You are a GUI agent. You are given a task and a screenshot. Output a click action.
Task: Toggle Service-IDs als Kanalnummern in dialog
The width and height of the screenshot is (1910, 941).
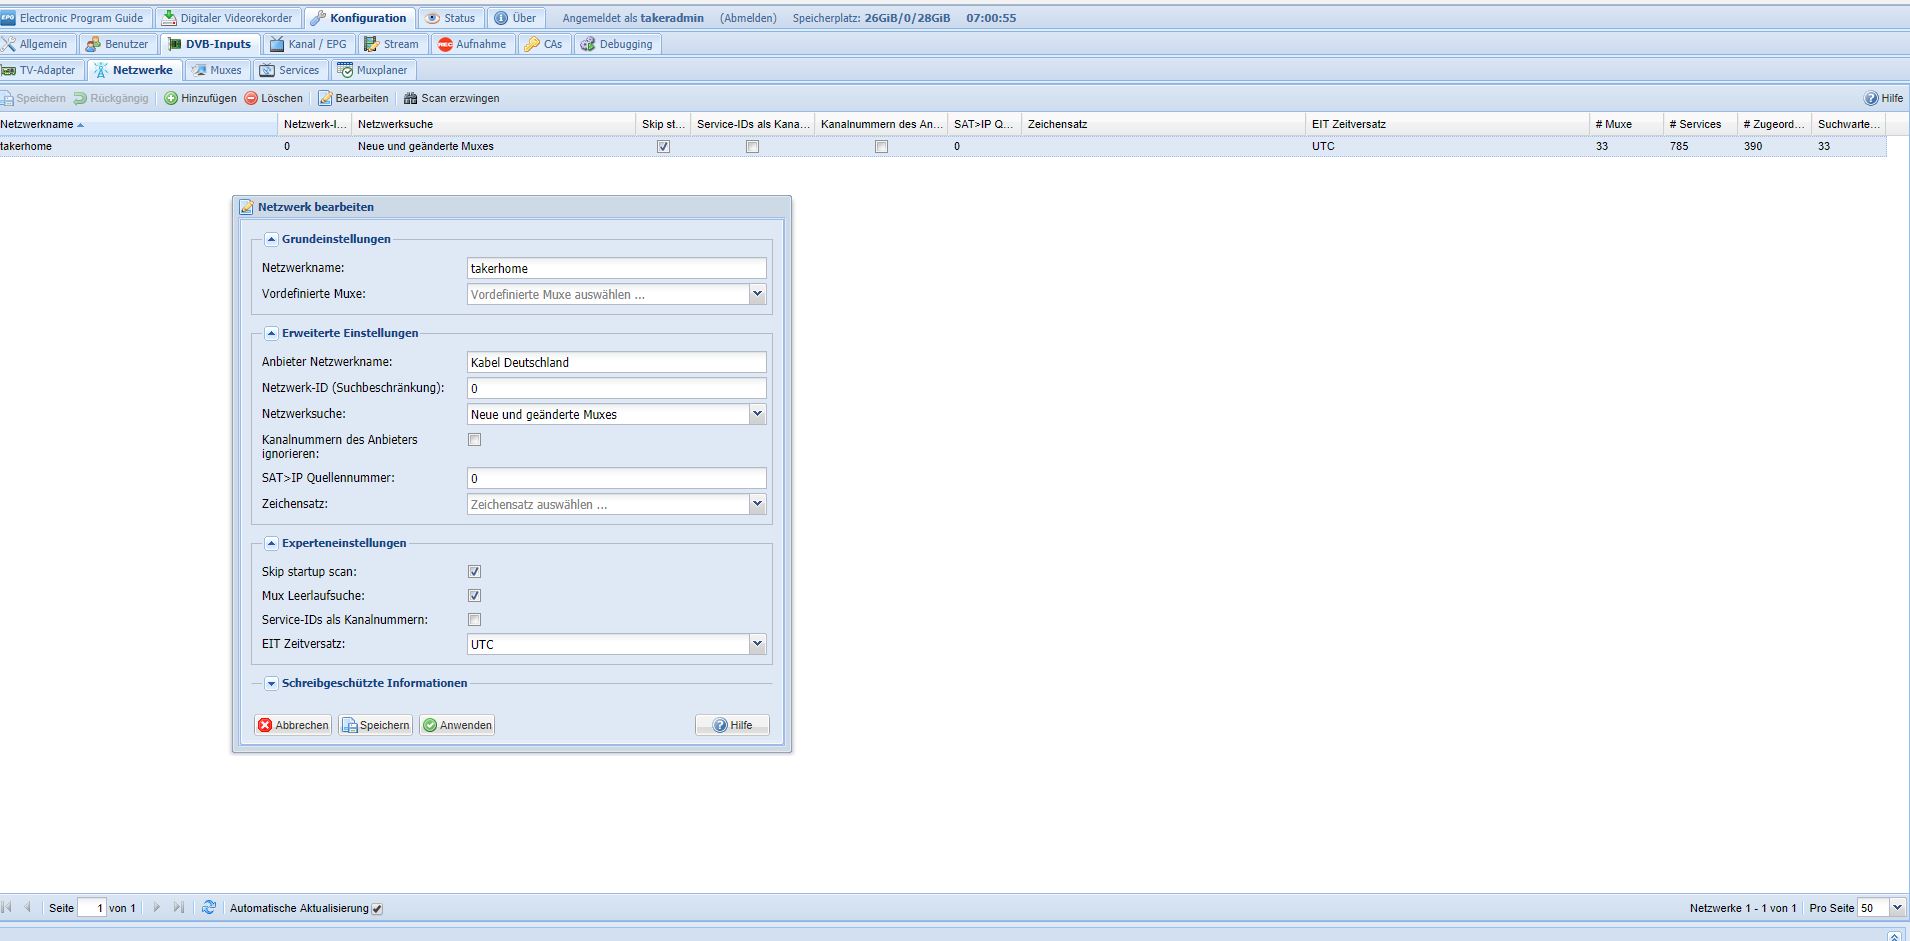click(475, 620)
